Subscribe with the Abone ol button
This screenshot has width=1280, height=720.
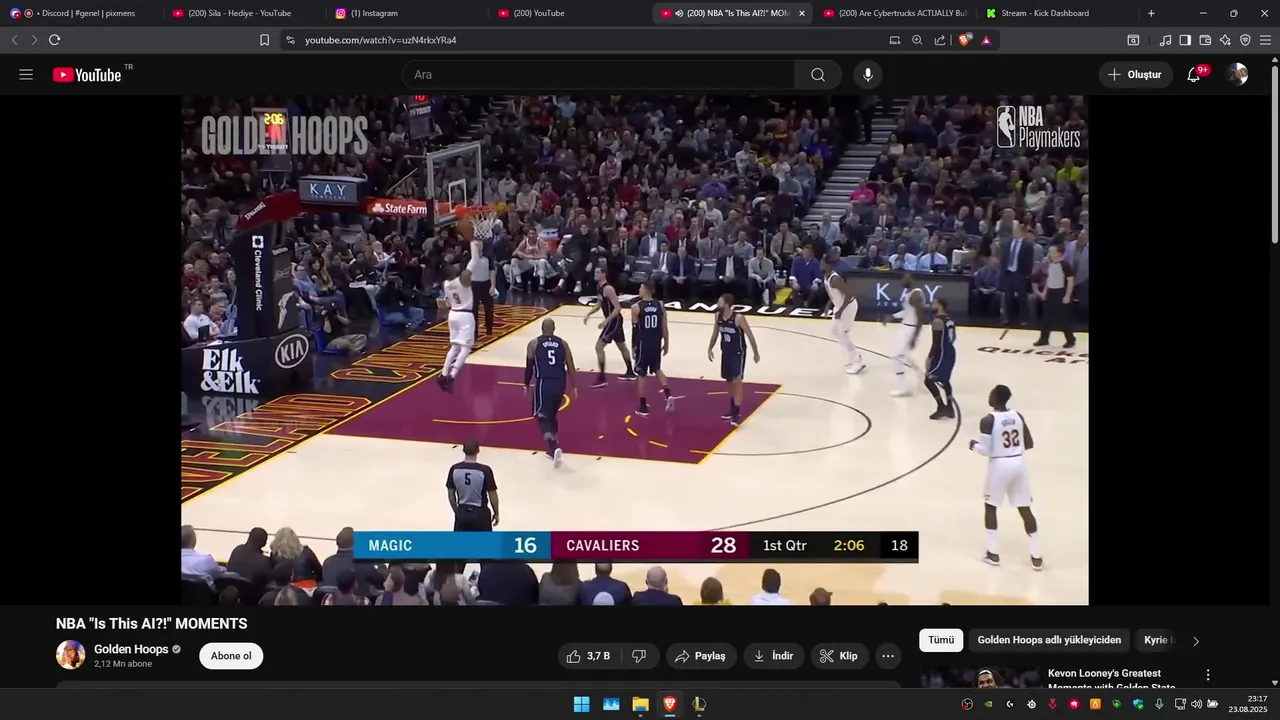click(x=231, y=656)
